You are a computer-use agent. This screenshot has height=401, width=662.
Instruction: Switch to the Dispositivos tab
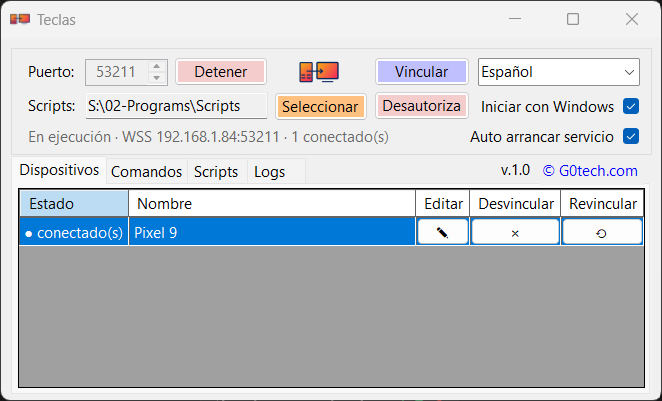(x=59, y=170)
